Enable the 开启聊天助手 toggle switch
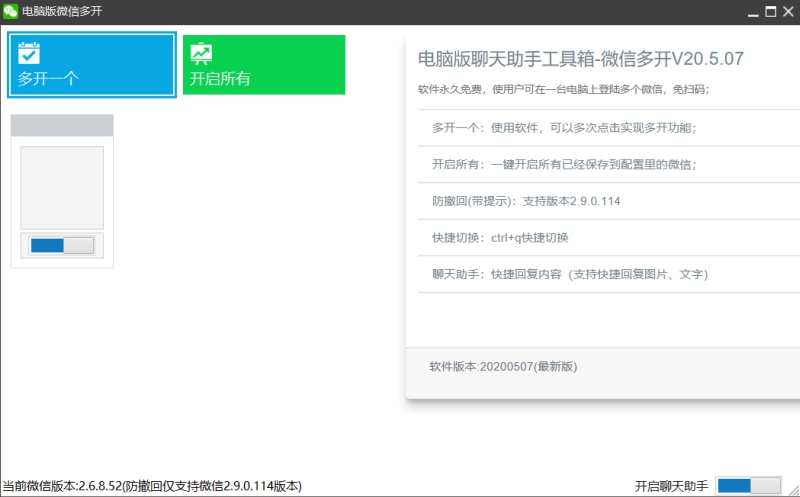Viewport: 800px width, 497px height. pos(748,485)
